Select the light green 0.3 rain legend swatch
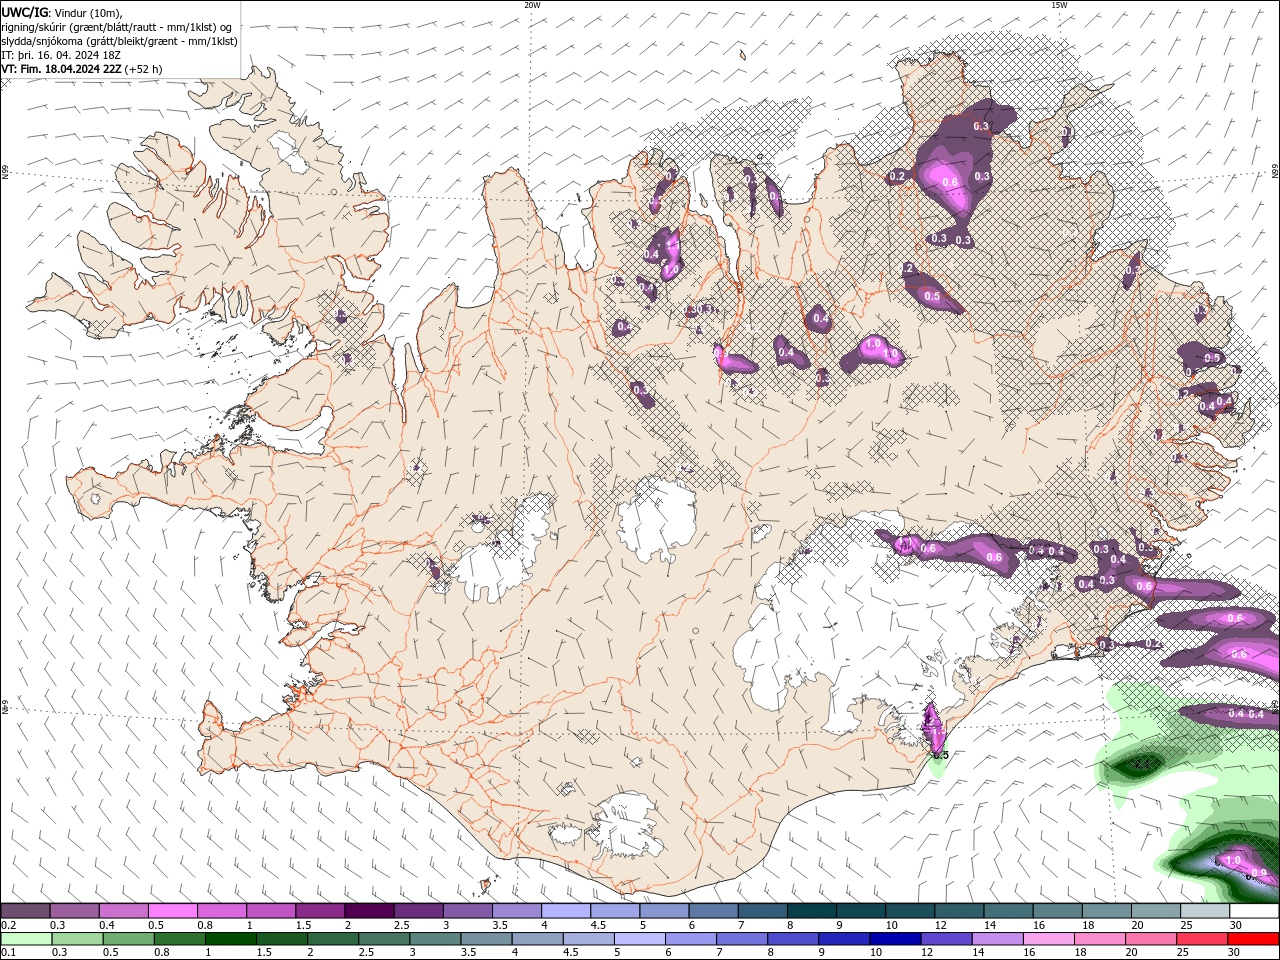The width and height of the screenshot is (1280, 960). 77,939
